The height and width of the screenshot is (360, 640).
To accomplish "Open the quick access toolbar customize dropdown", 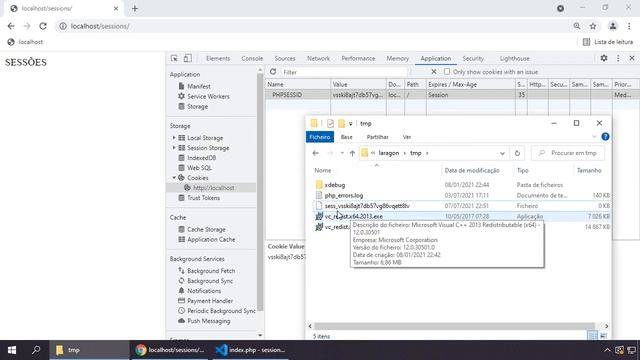I will [x=350, y=123].
